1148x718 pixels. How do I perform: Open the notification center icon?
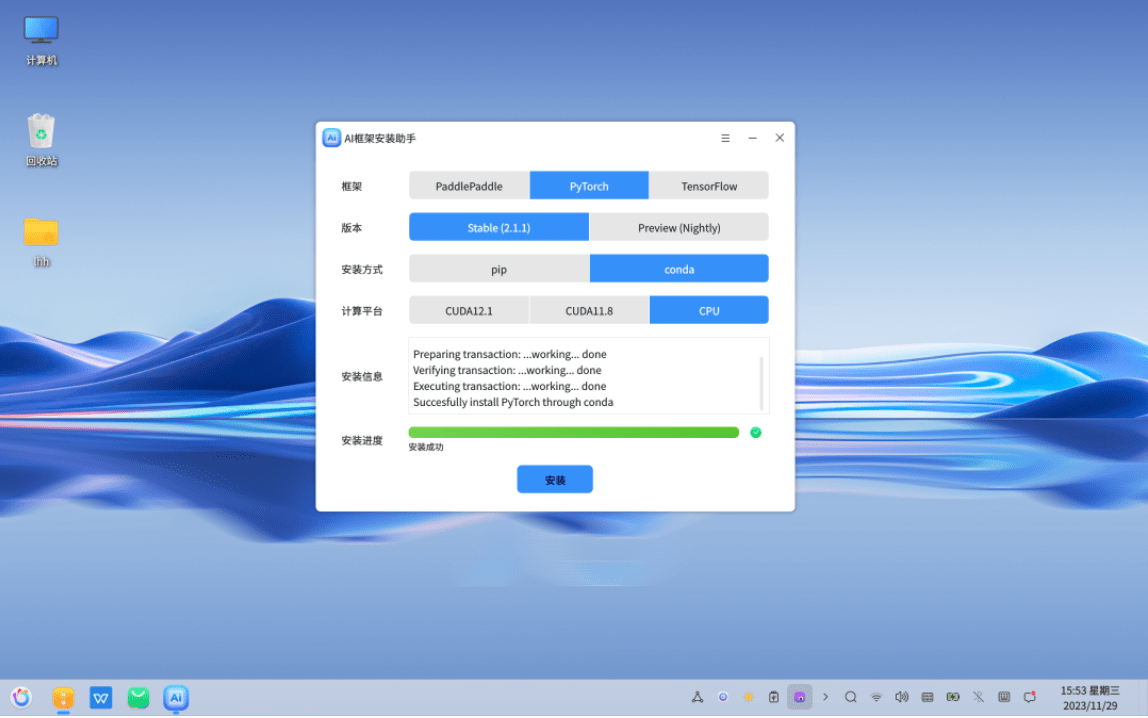1030,697
